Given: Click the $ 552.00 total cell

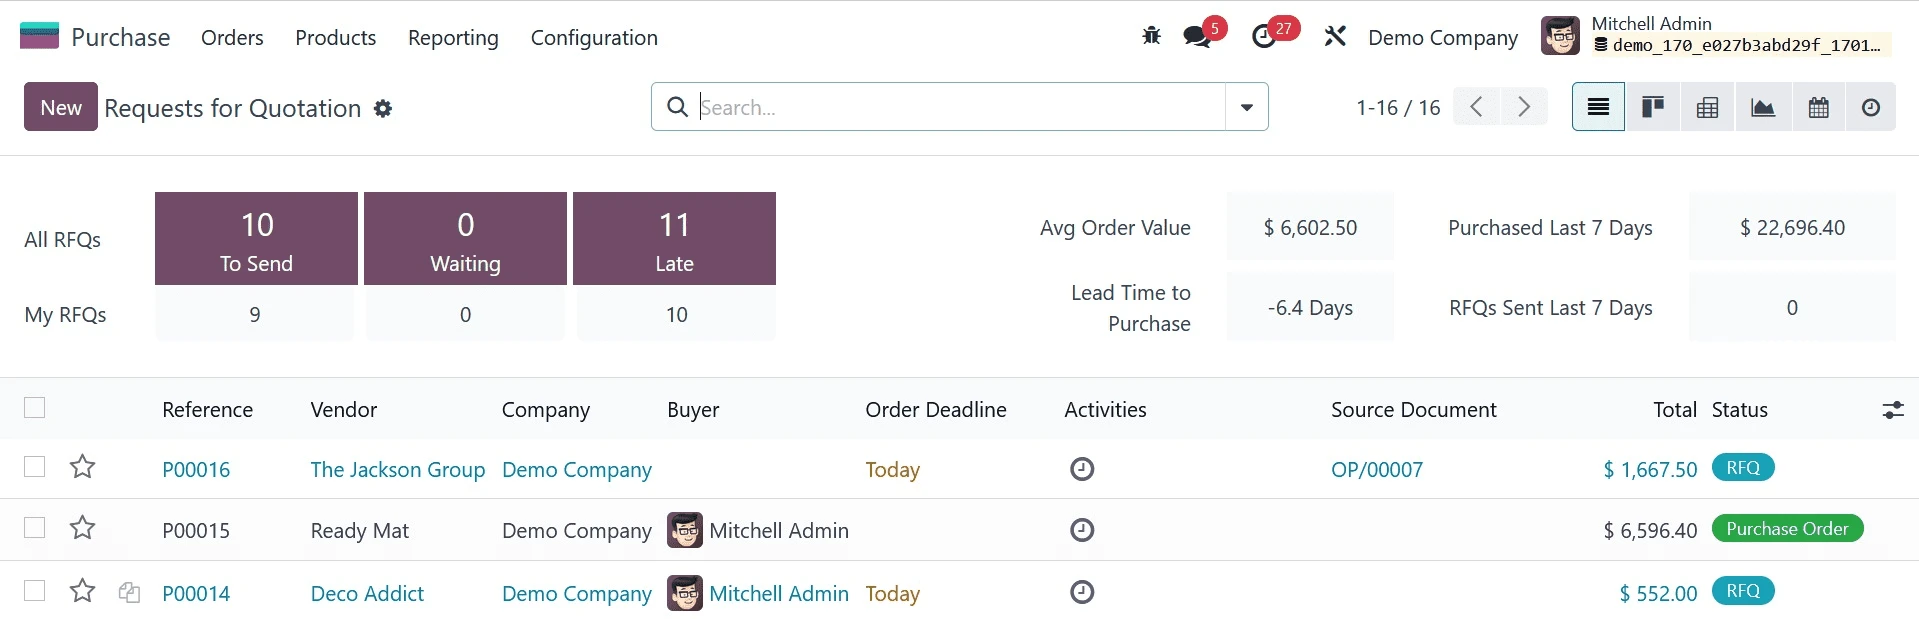Looking at the screenshot, I should coord(1658,594).
